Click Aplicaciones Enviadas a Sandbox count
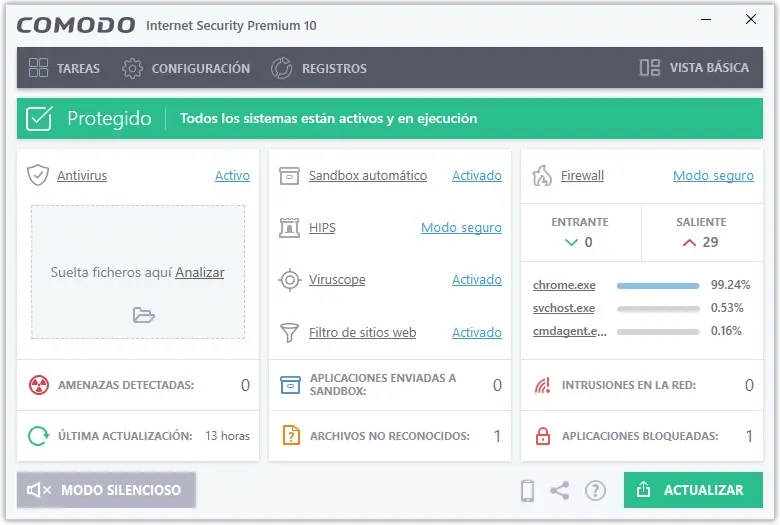Viewport: 780px width, 525px height. pos(497,385)
